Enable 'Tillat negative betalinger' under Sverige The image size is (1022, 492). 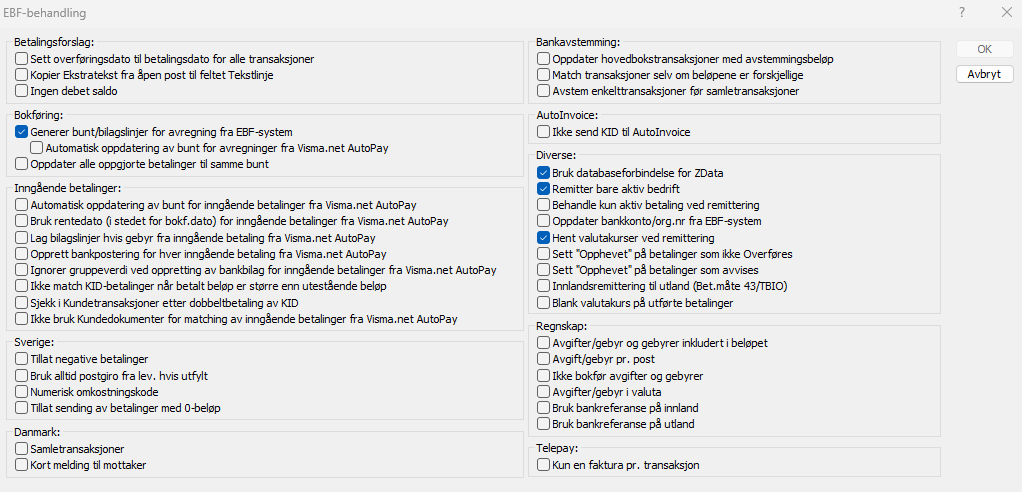point(23,359)
